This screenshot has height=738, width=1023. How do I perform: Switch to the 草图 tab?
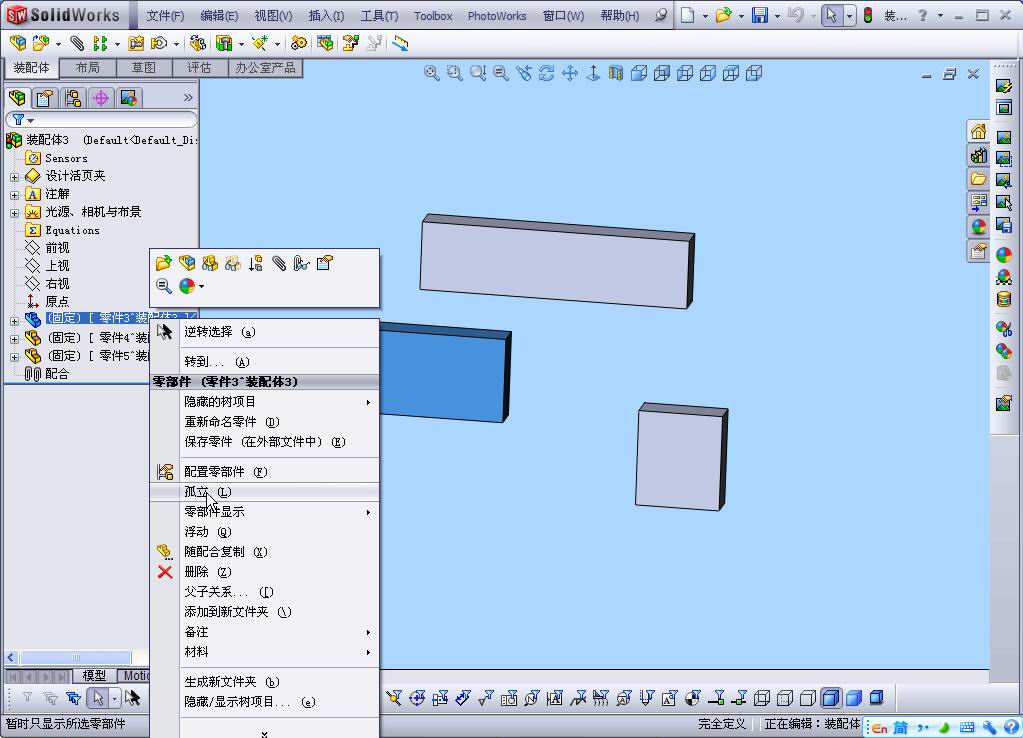[144, 68]
